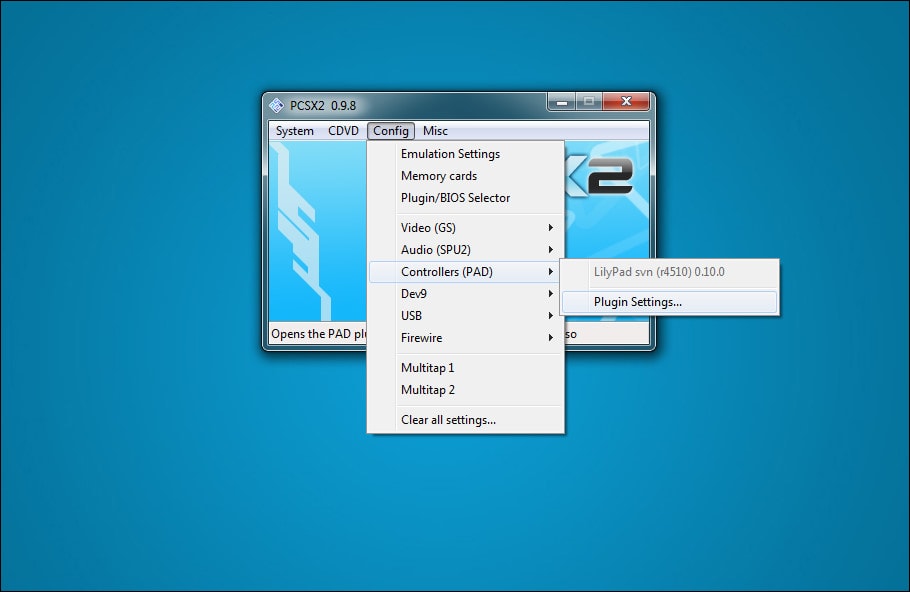Select Emulation Settings
This screenshot has width=910, height=592.
coord(466,154)
